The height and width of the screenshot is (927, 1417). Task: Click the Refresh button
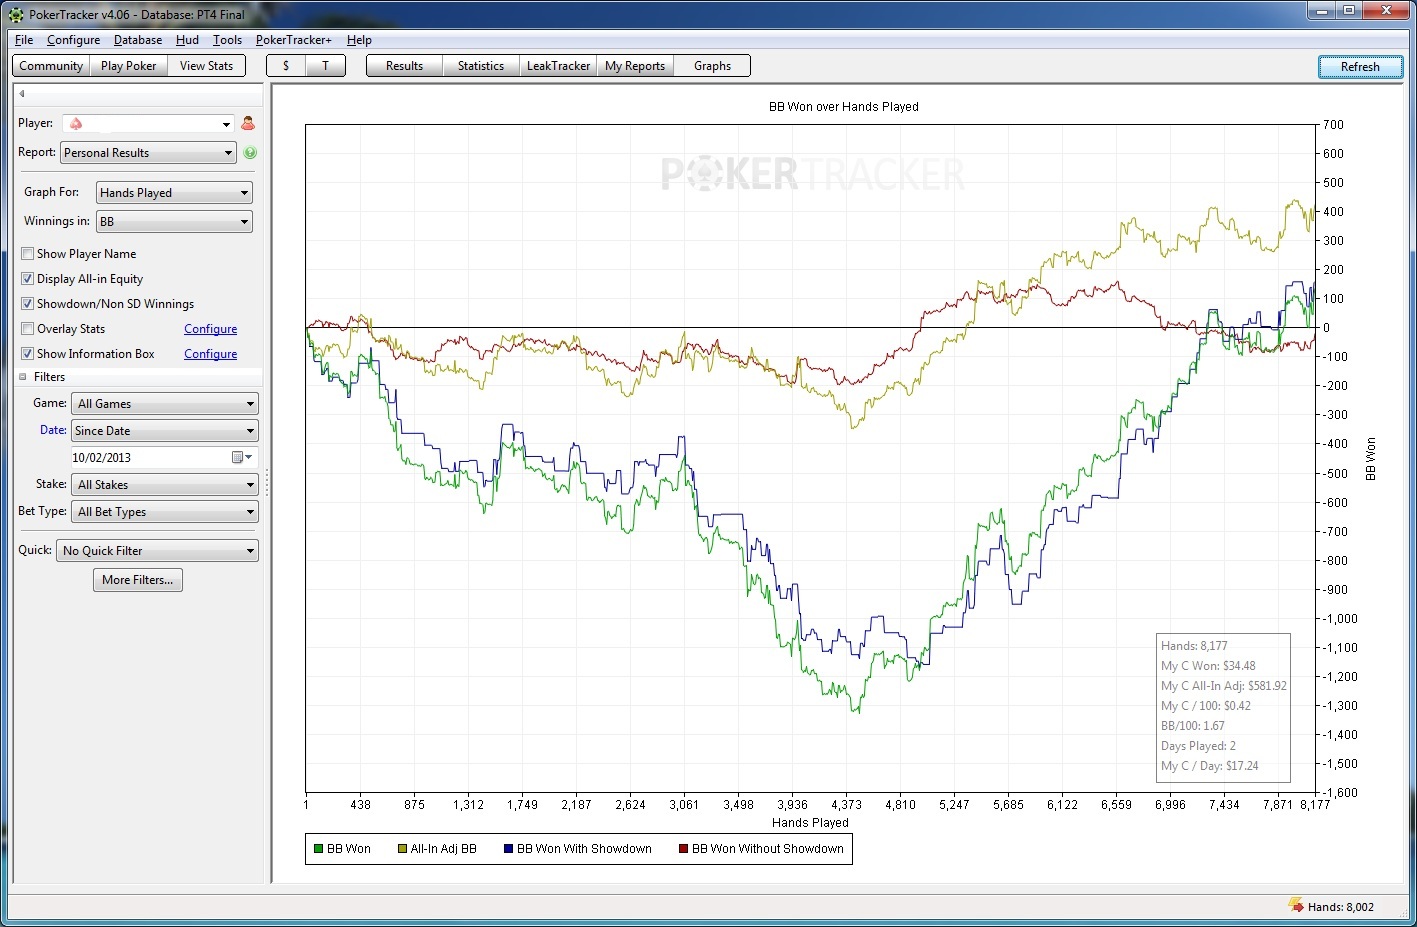[x=1360, y=67]
